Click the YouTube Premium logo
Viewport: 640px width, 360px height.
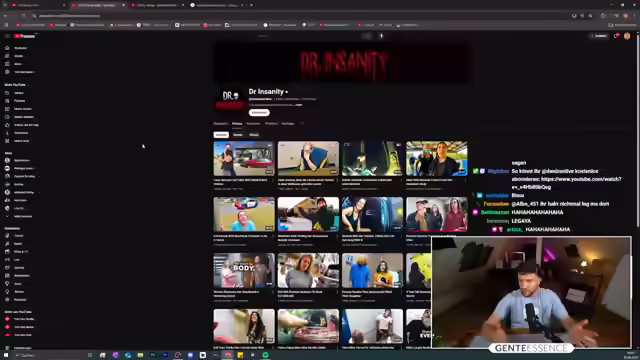tap(24, 36)
